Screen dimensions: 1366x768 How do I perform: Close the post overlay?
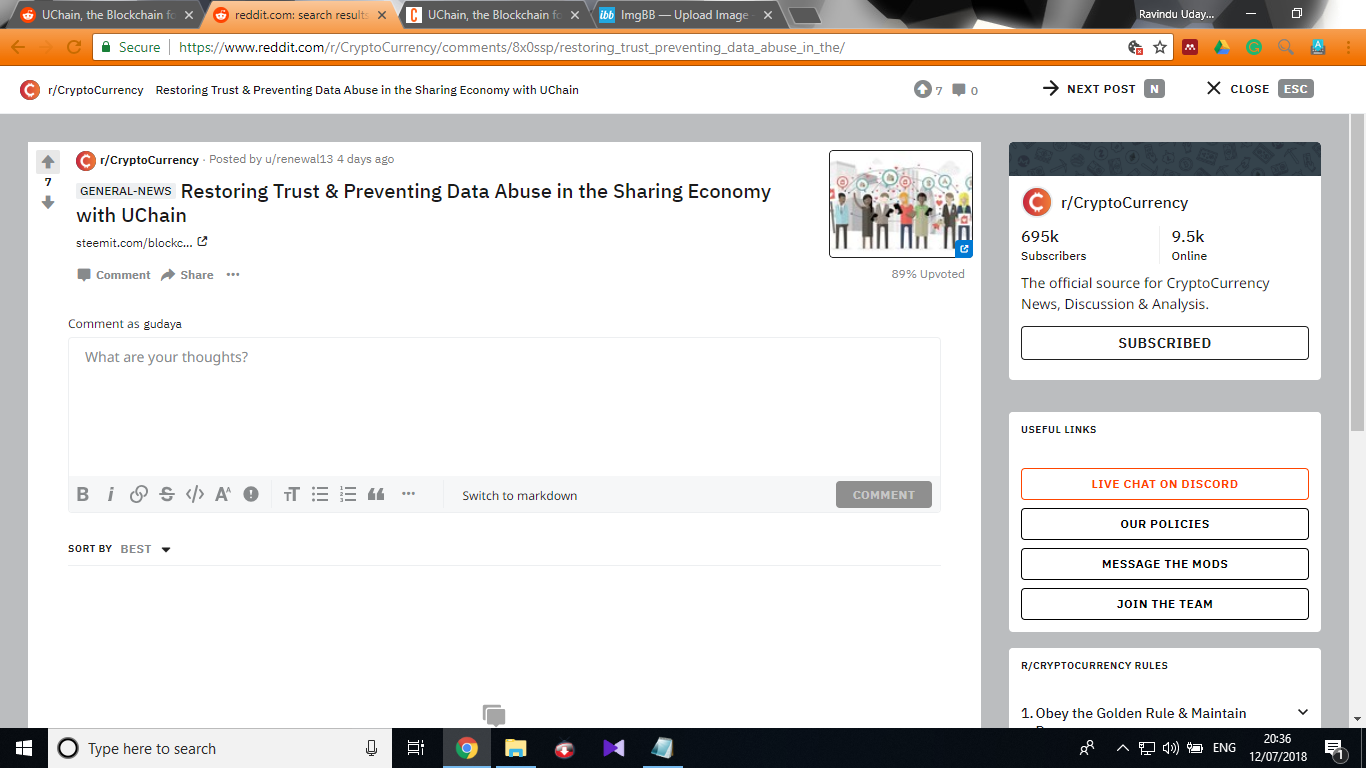point(1259,89)
